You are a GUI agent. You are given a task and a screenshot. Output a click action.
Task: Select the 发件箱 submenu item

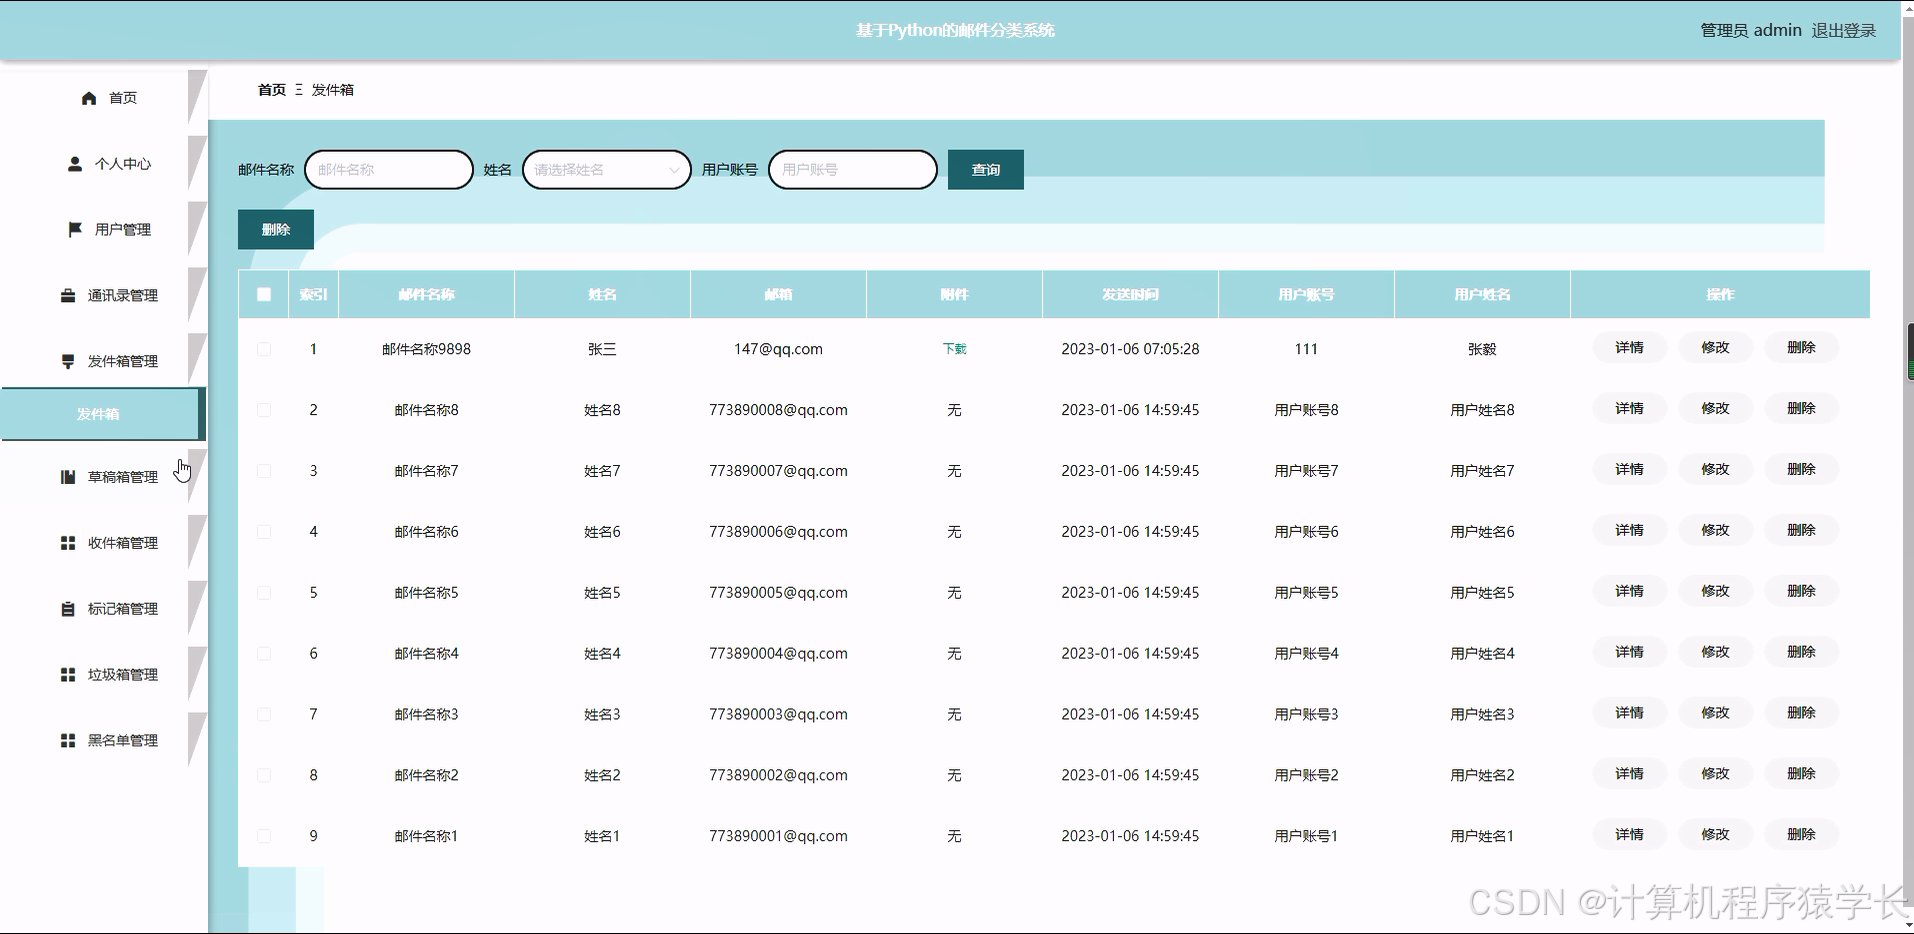pyautogui.click(x=102, y=414)
